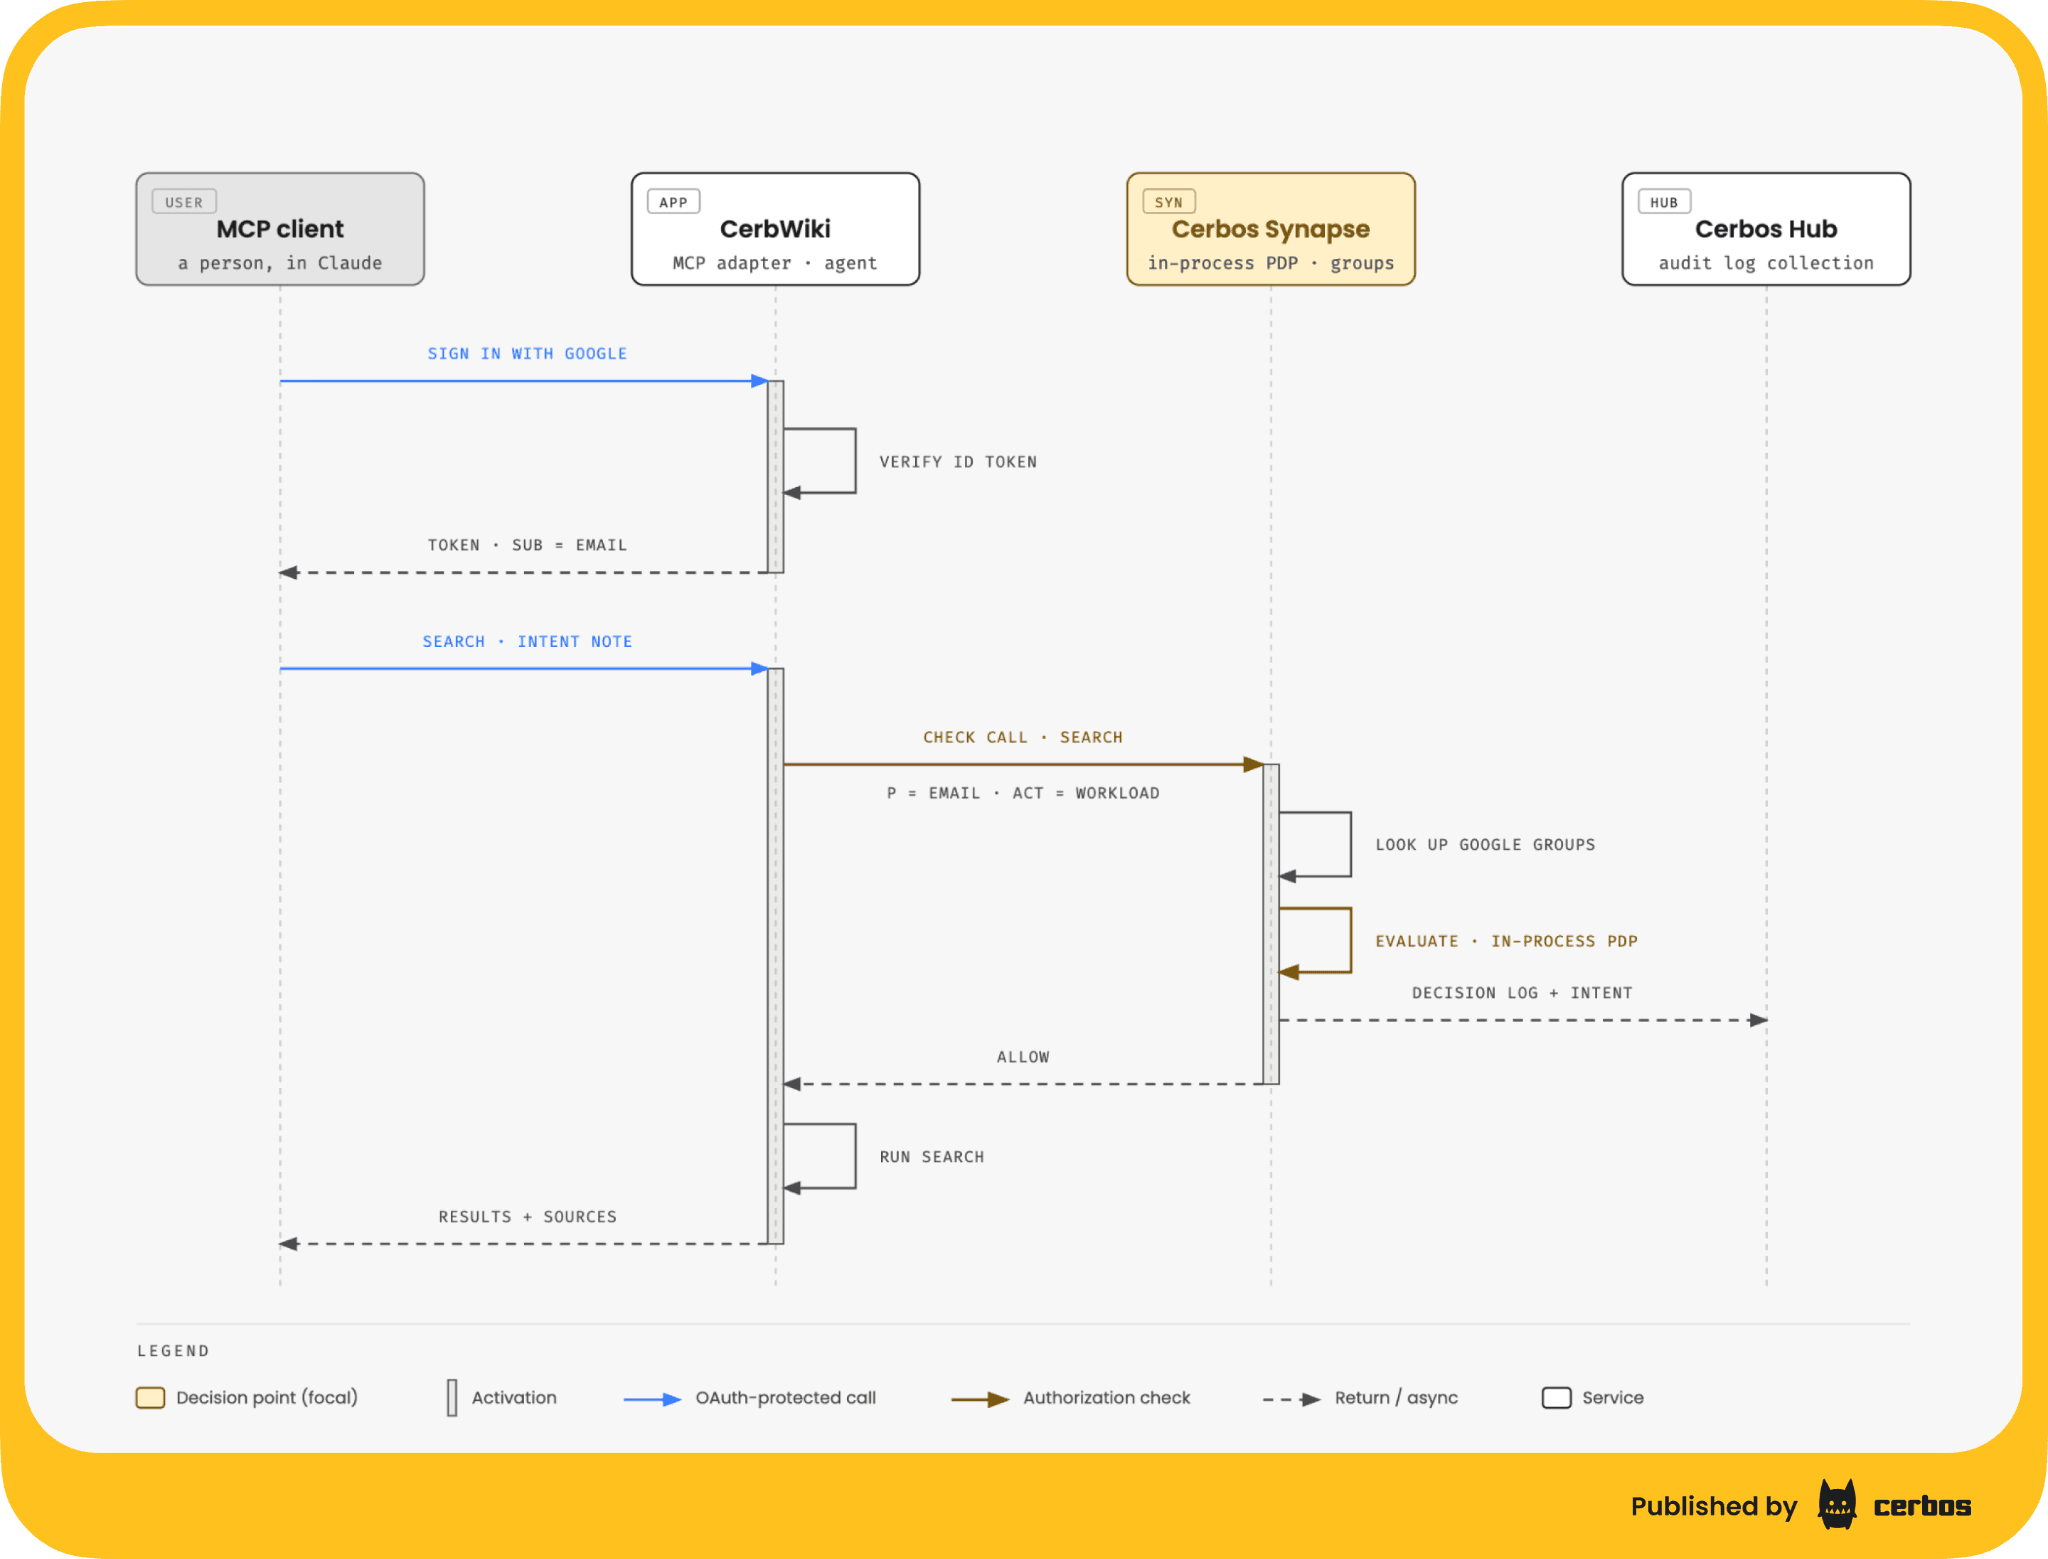This screenshot has width=2048, height=1559.
Task: Click the blue OAuth-protected call legend arrow
Action: [652, 1400]
